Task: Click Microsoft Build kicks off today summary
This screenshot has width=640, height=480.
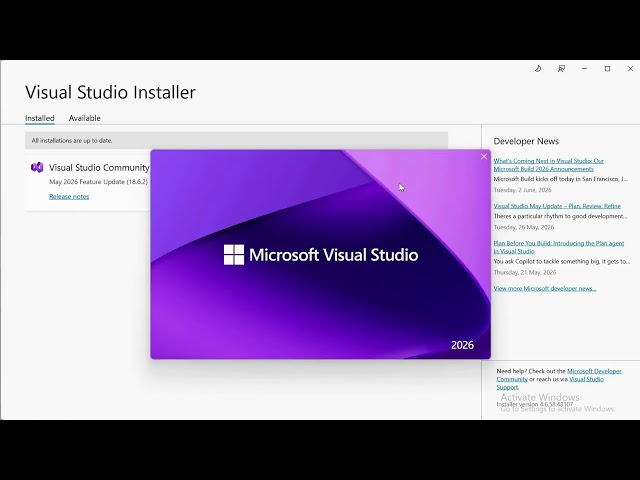Action: click(561, 179)
